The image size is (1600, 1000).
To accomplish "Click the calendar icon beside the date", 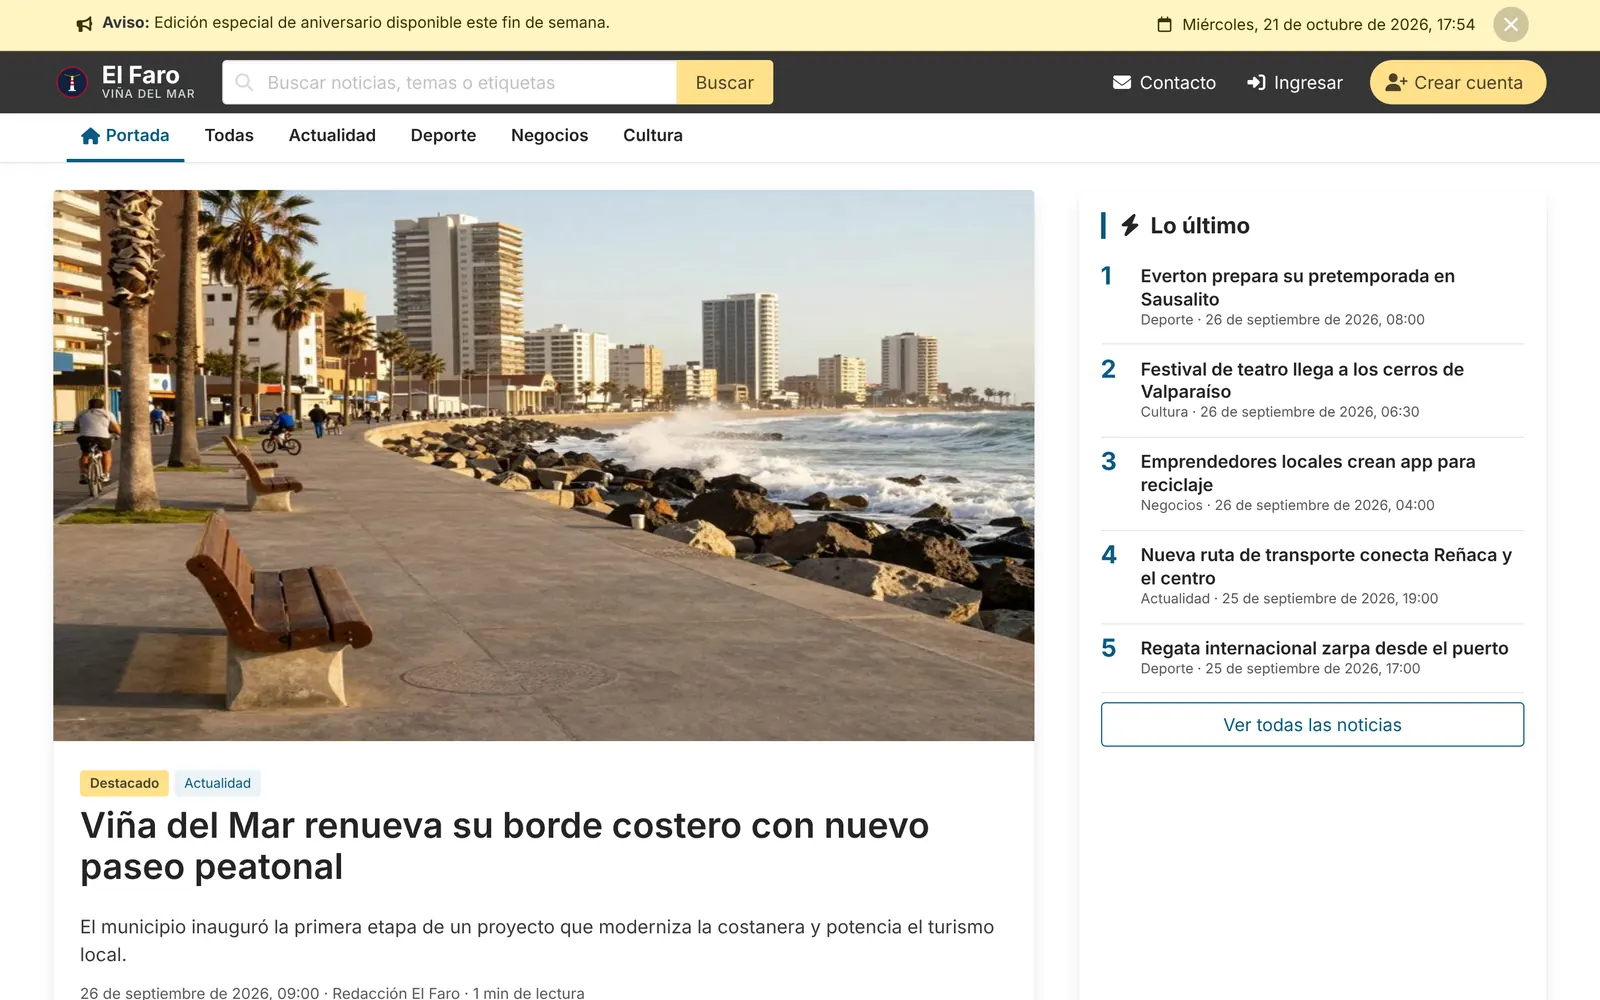I will click(1164, 24).
